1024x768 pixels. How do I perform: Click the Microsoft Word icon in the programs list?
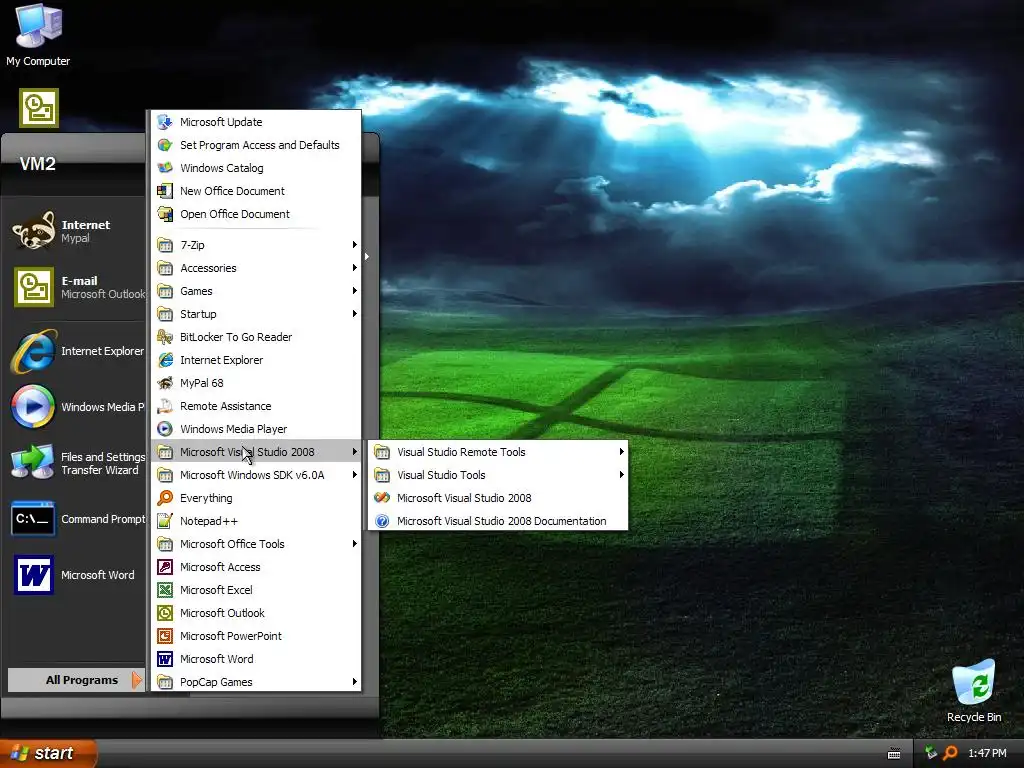click(165, 659)
